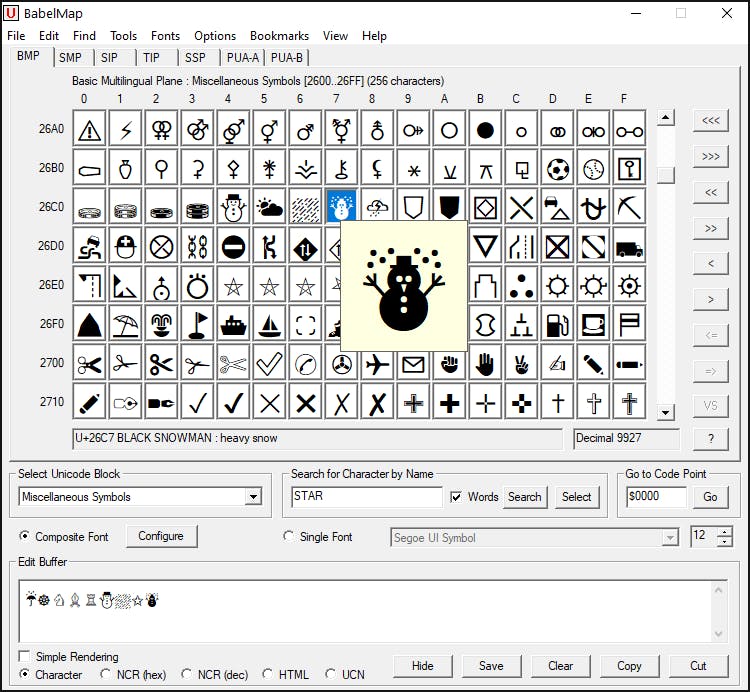The image size is (750, 692).
Task: Select the Single Font radio button
Action: click(290, 537)
